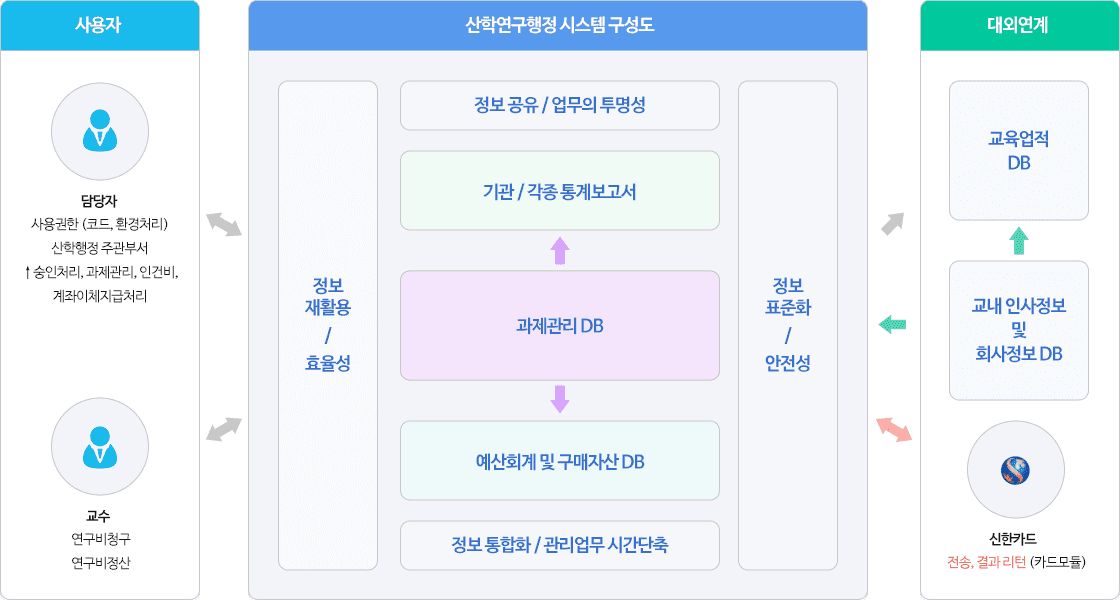
Task: Click the 신한카드 logo icon
Action: [1017, 469]
